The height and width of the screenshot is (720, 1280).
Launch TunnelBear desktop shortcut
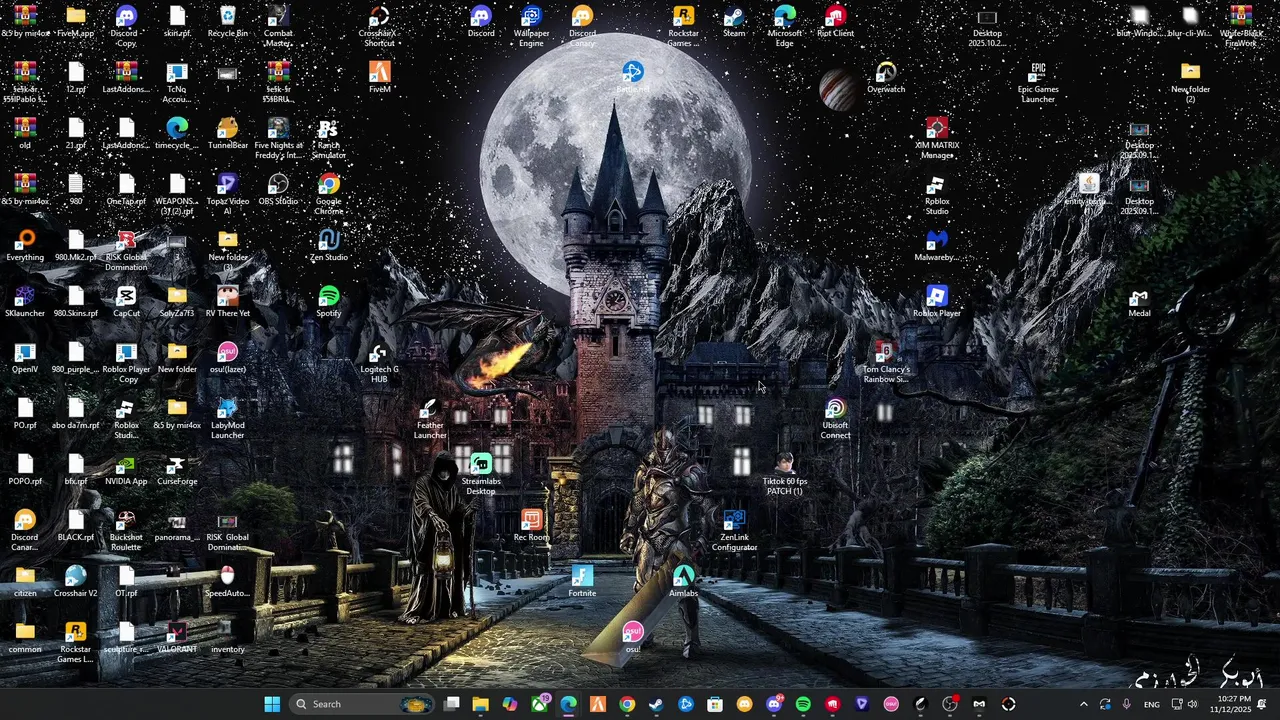pos(228,134)
